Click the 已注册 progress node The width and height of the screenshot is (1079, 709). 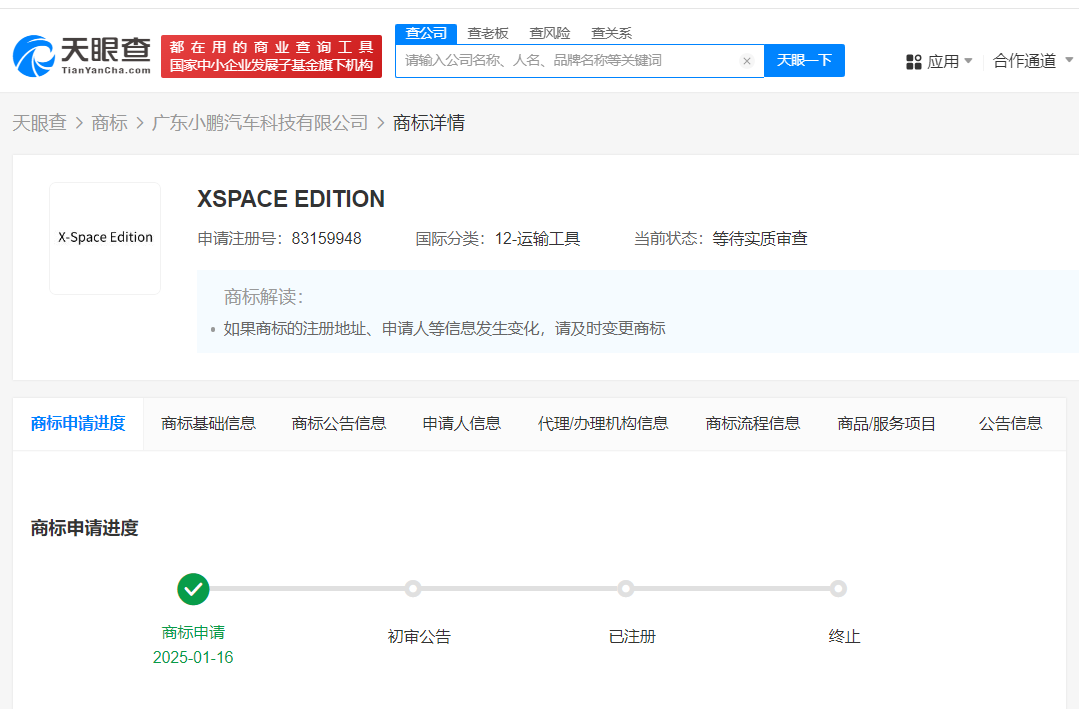625,589
